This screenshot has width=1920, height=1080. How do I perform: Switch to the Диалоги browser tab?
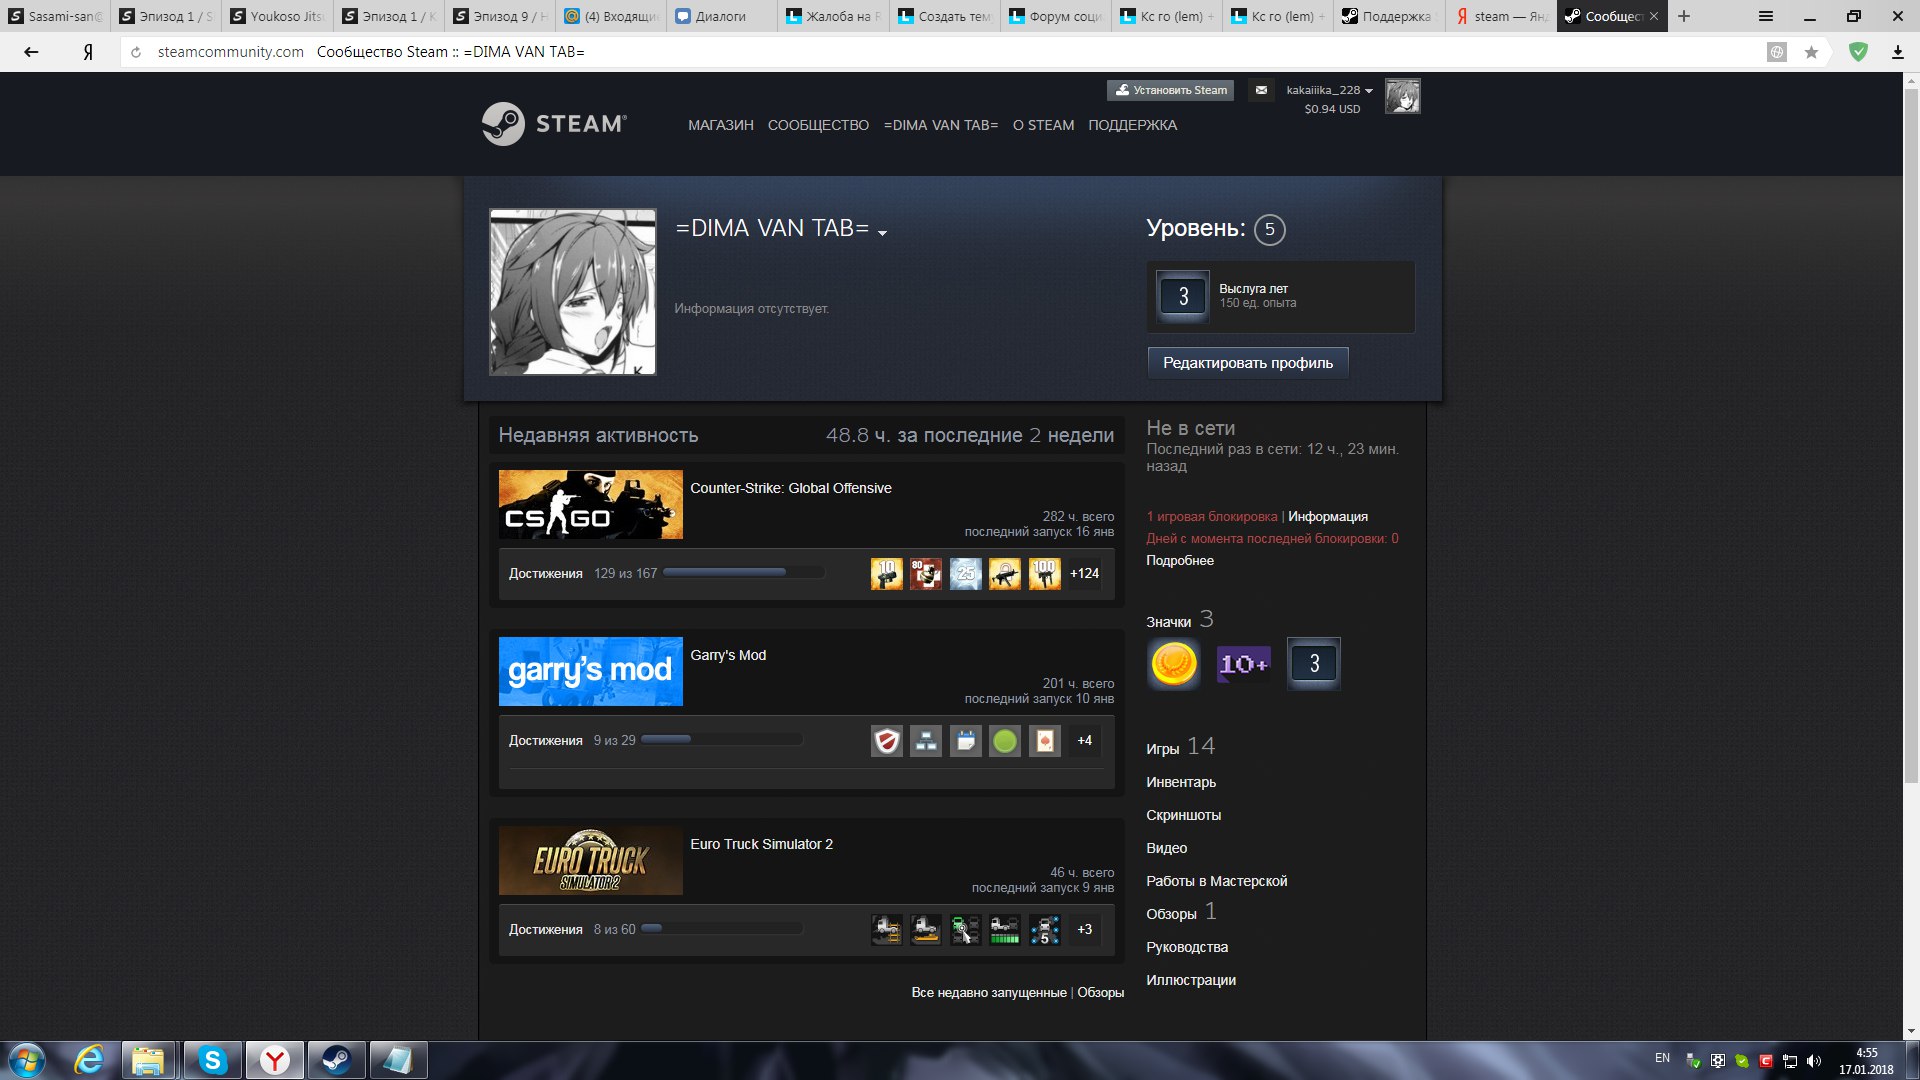coord(720,16)
